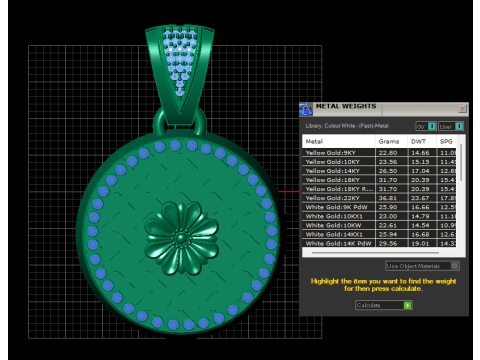
Task: Click the 29.56 grams value
Action: 388,243
